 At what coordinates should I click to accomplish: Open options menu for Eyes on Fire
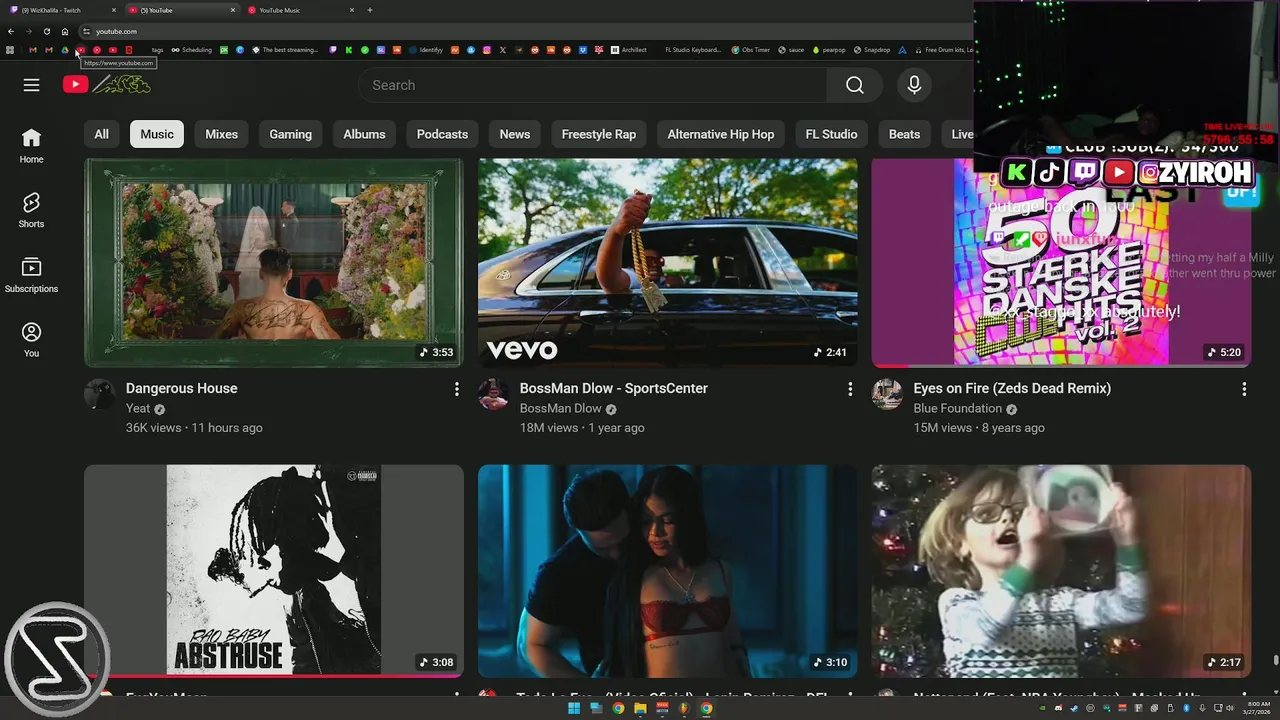coord(1244,388)
